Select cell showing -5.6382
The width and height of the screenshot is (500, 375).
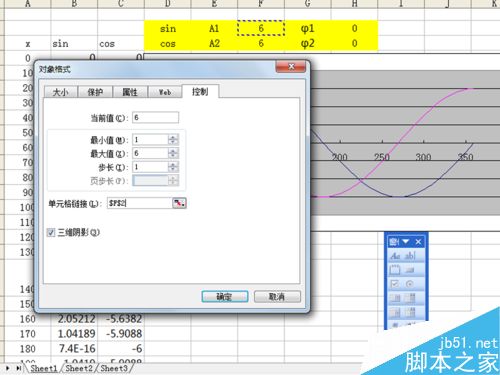[x=121, y=319]
